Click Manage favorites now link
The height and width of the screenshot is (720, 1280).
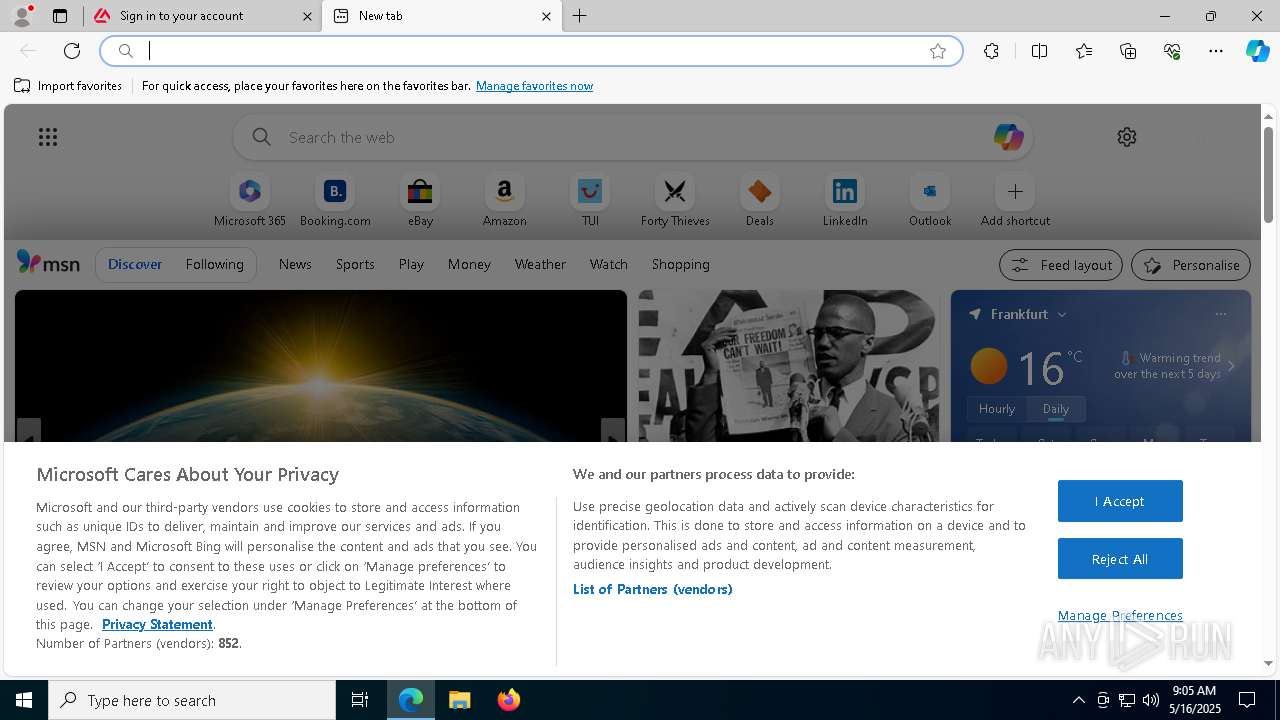click(534, 86)
